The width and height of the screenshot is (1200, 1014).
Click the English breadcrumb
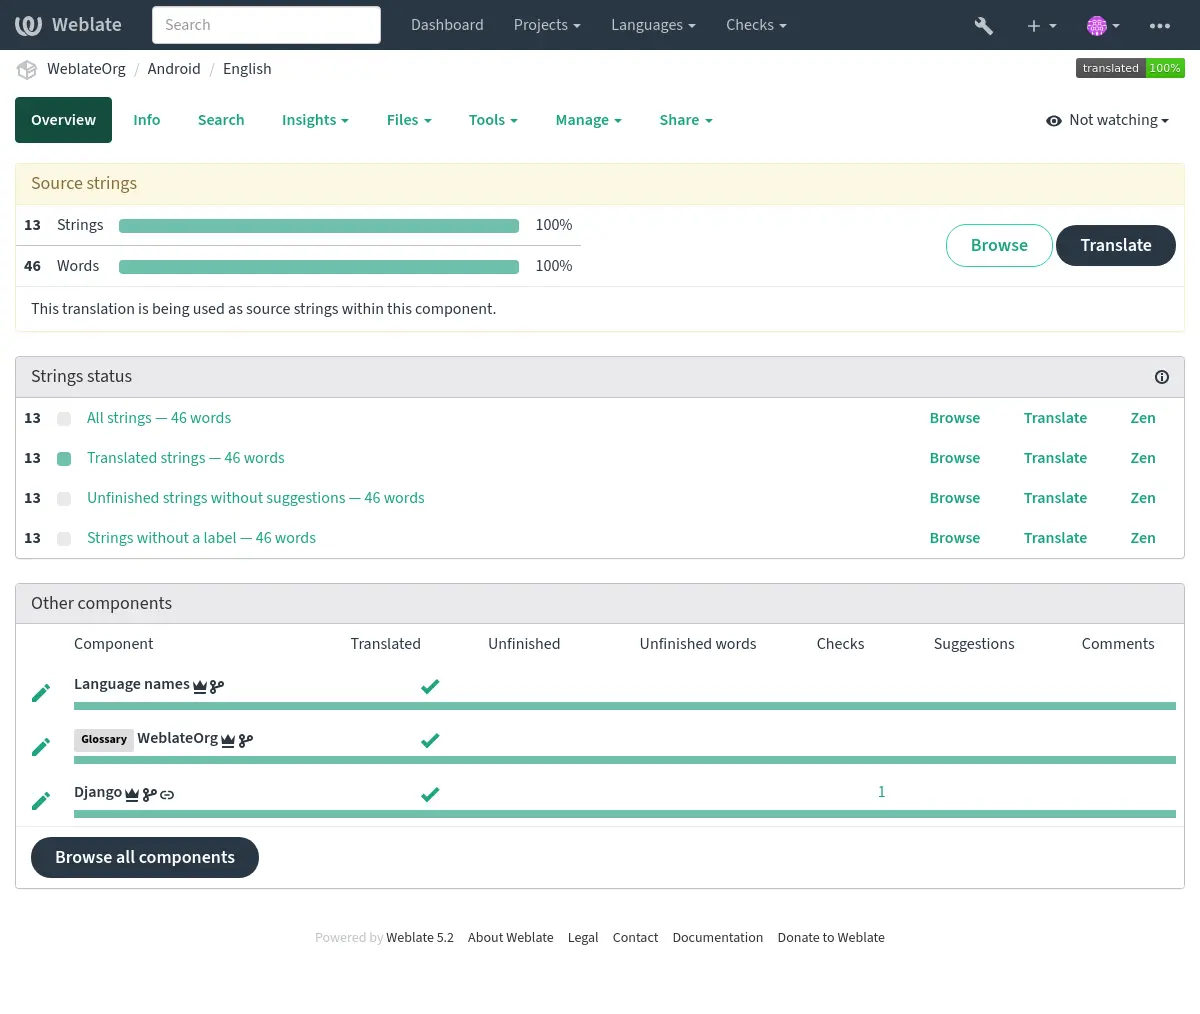coord(247,69)
